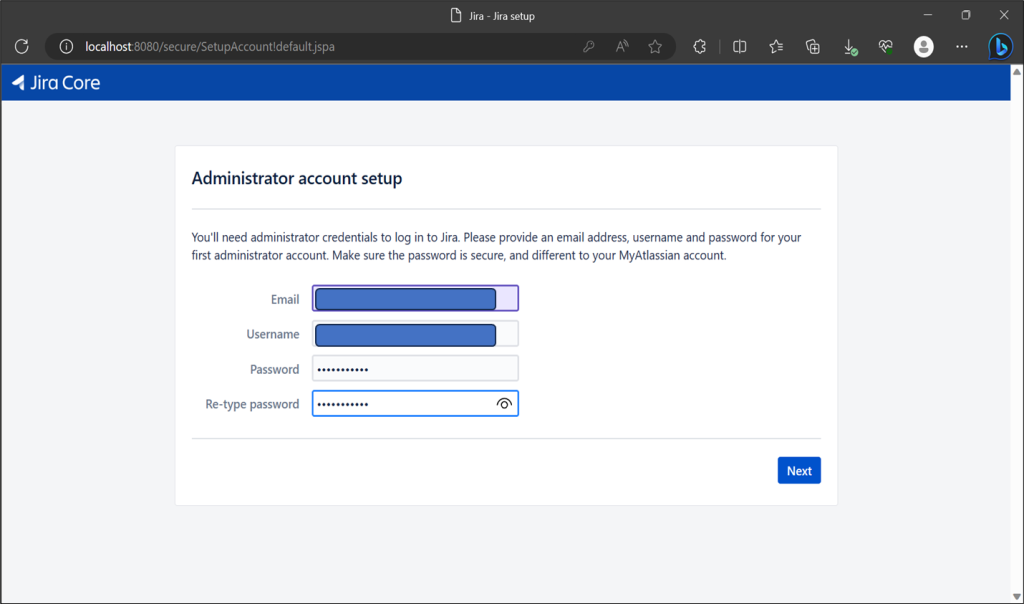Focus the Email input field

pos(415,298)
